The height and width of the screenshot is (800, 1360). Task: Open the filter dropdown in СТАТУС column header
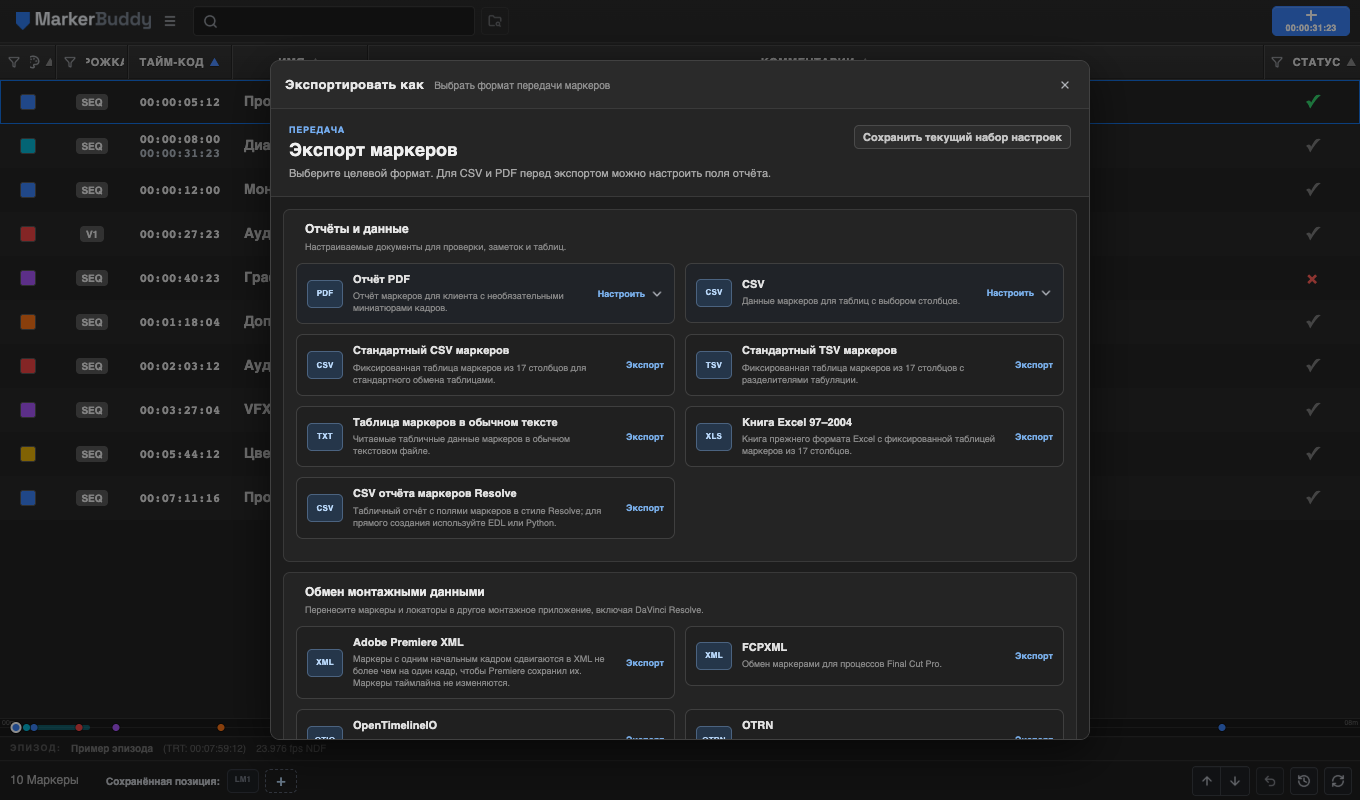coord(1277,62)
